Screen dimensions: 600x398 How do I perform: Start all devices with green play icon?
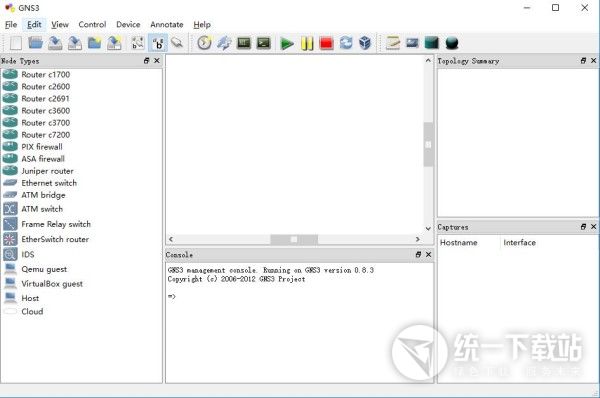pos(287,43)
